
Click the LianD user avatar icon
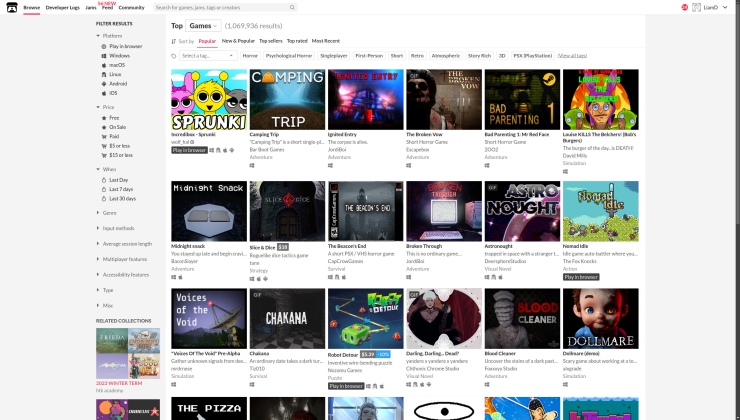697,7
